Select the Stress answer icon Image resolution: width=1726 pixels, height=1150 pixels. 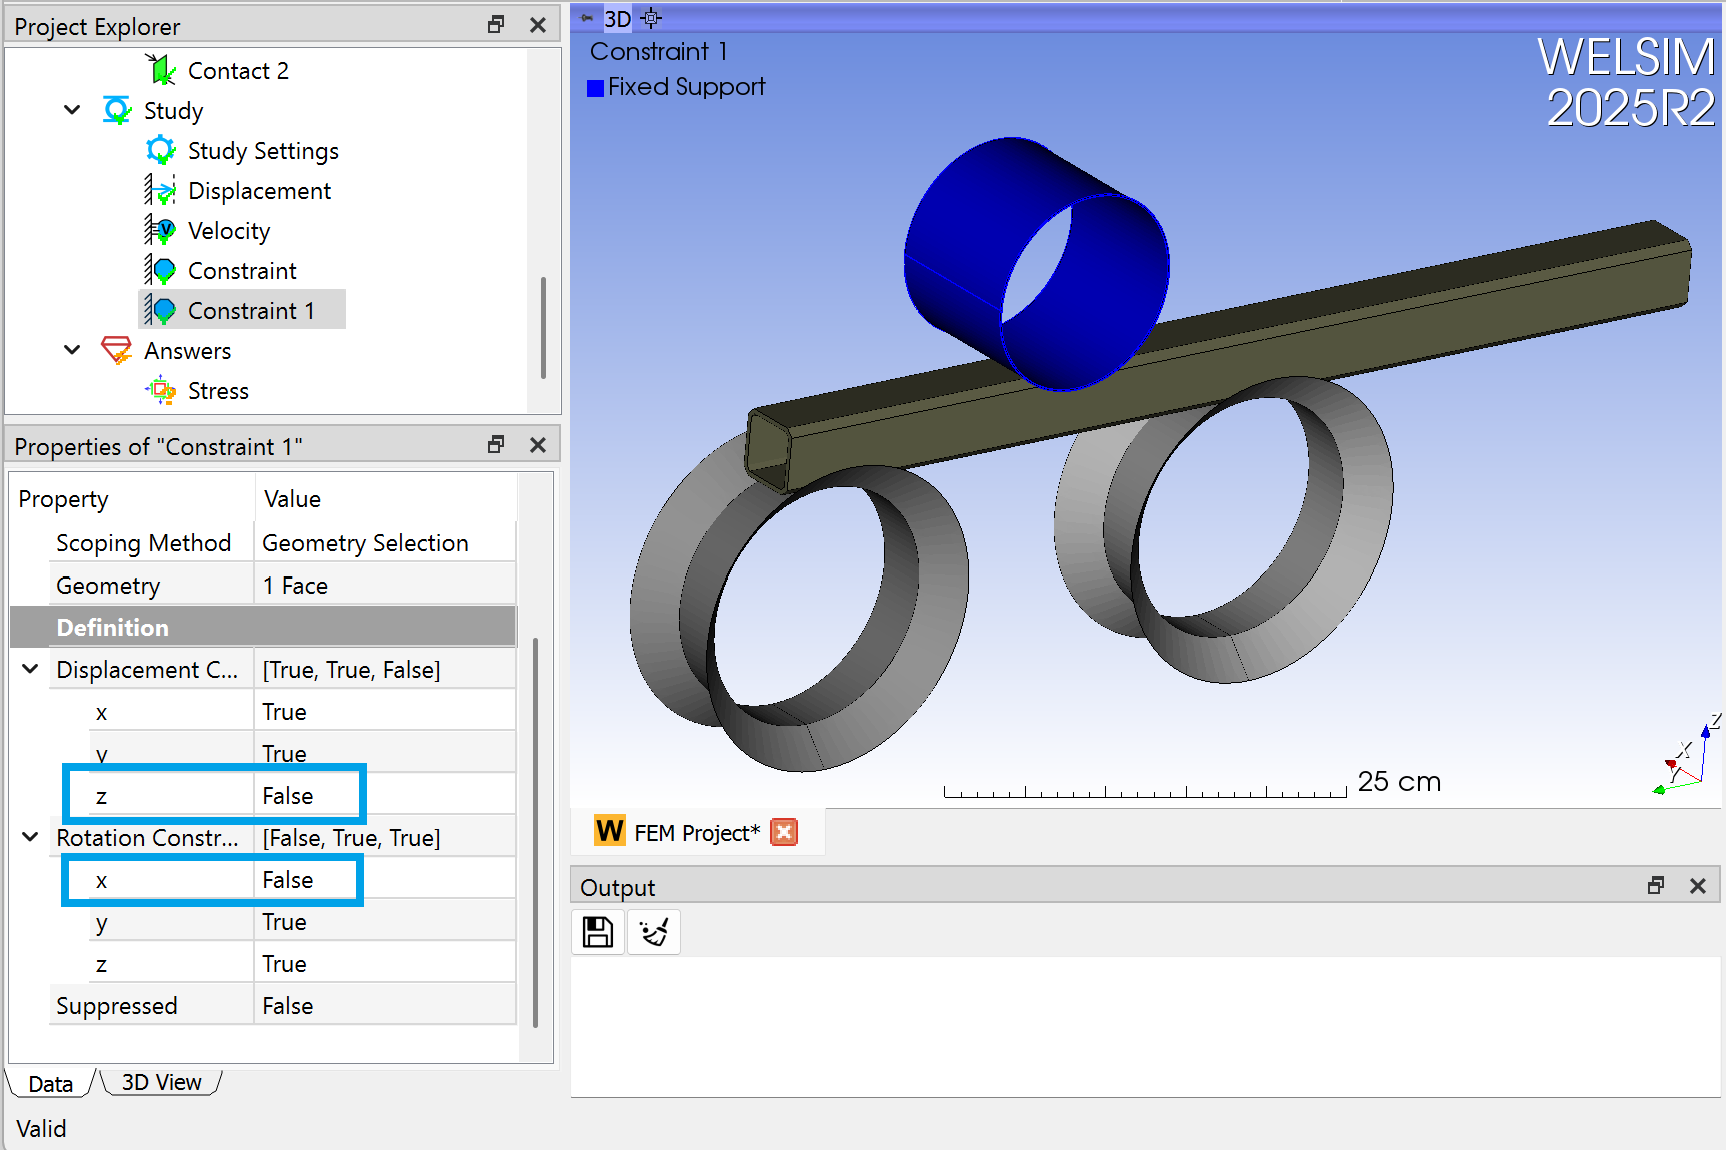pos(162,390)
